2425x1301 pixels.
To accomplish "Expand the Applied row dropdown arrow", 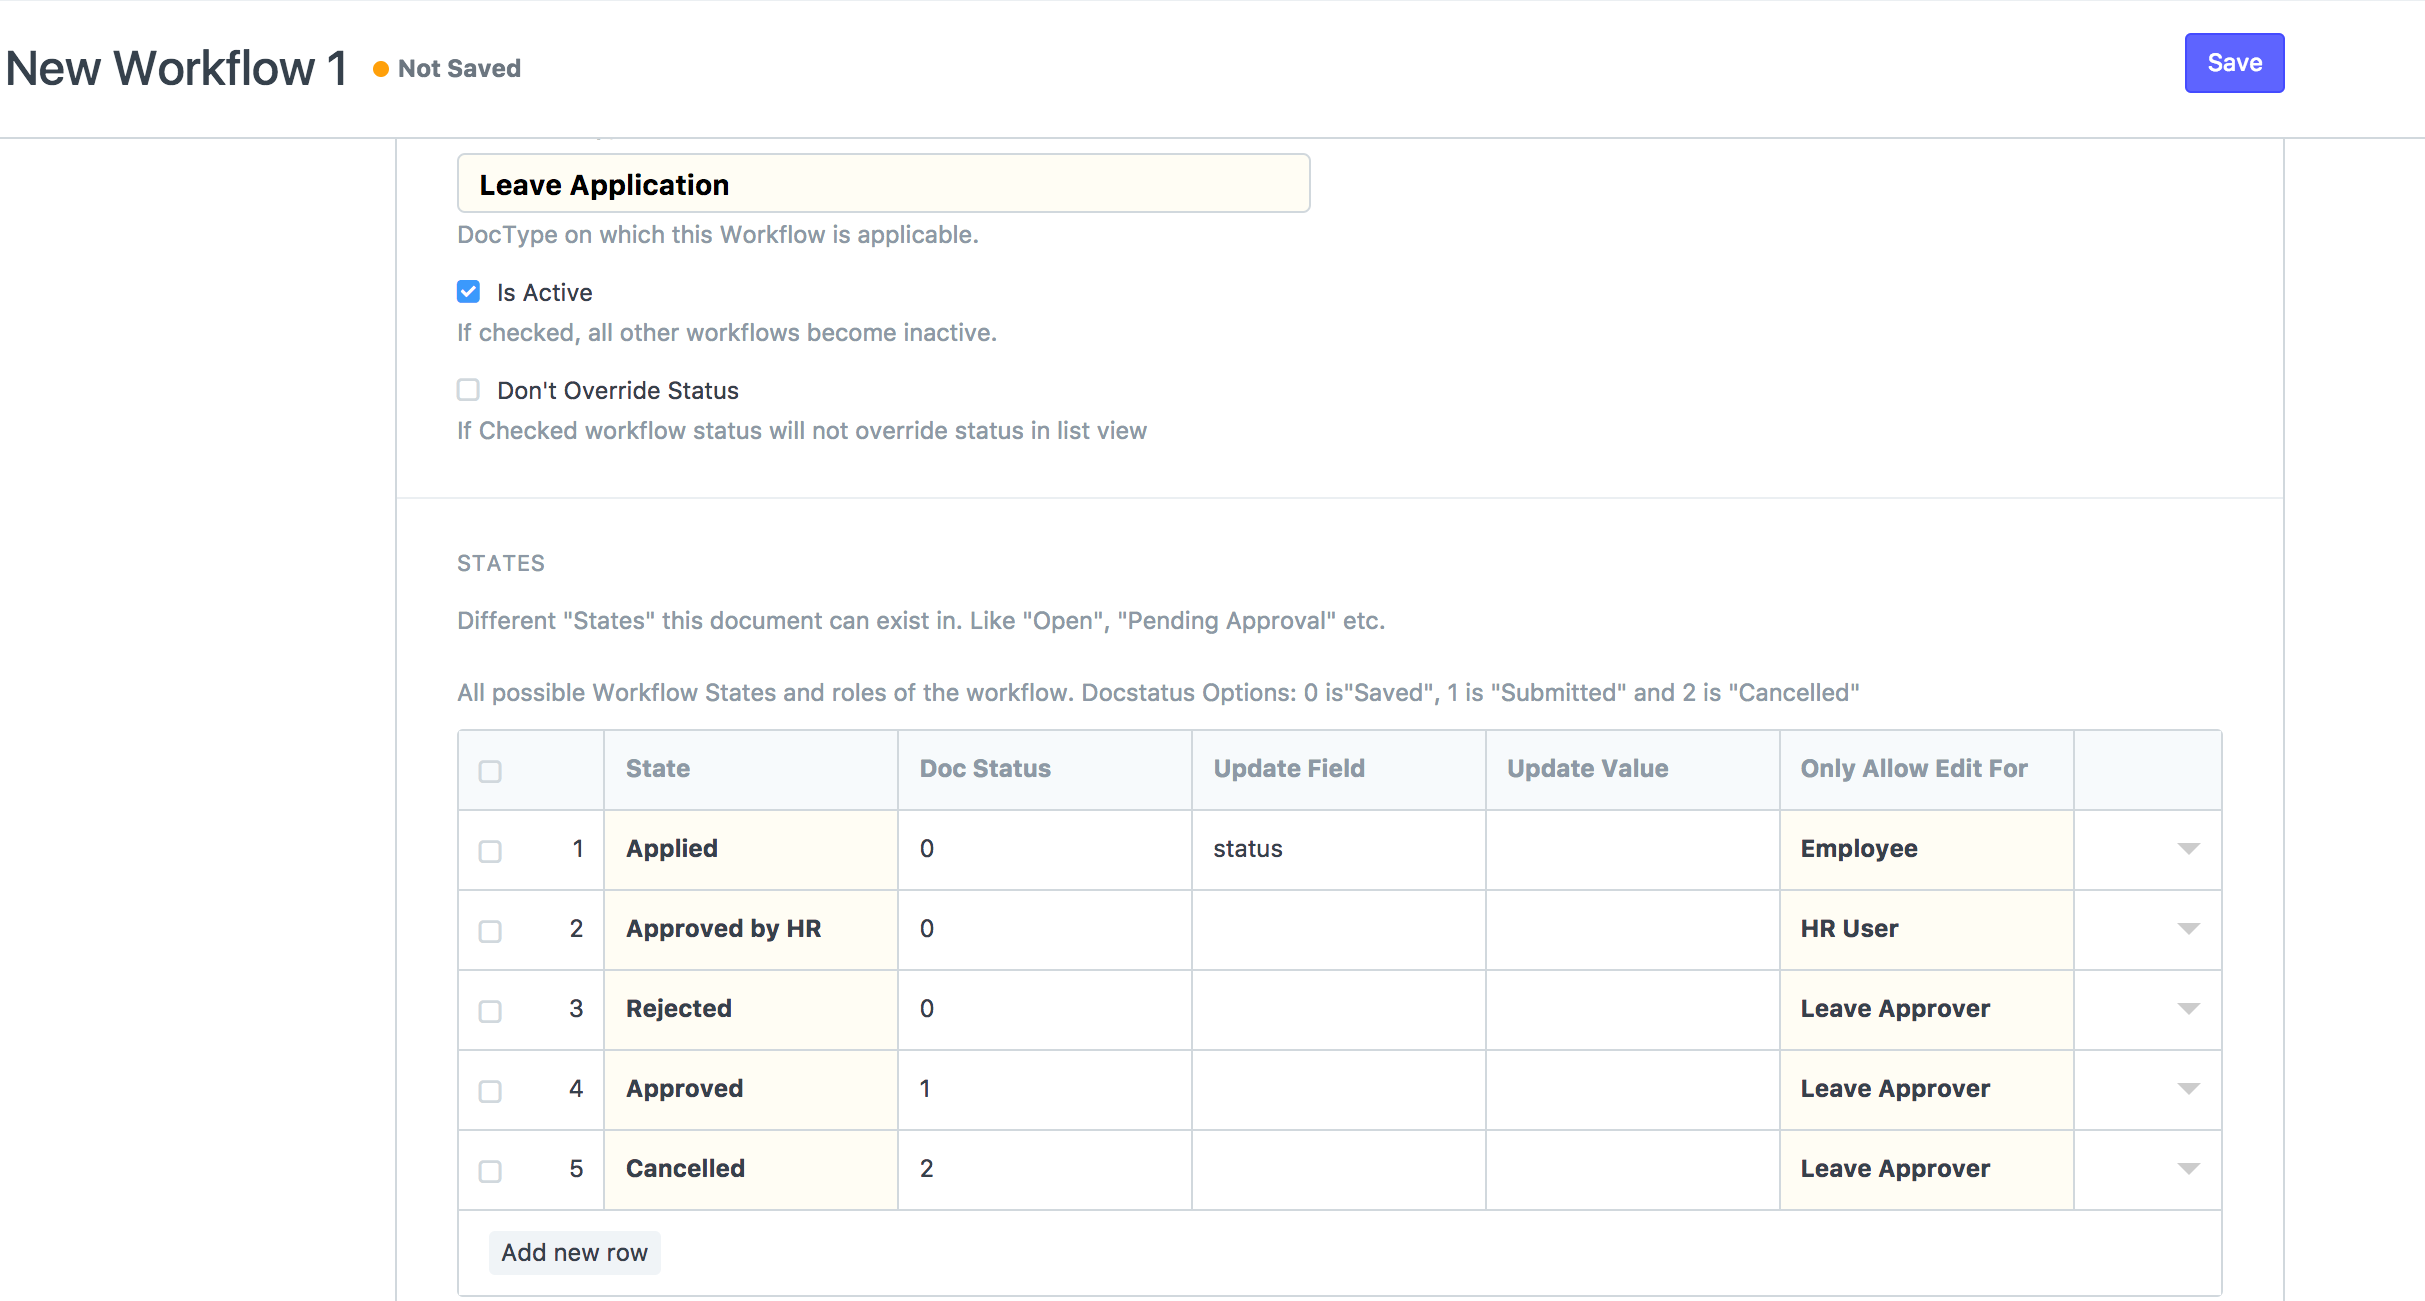I will coord(2188,849).
